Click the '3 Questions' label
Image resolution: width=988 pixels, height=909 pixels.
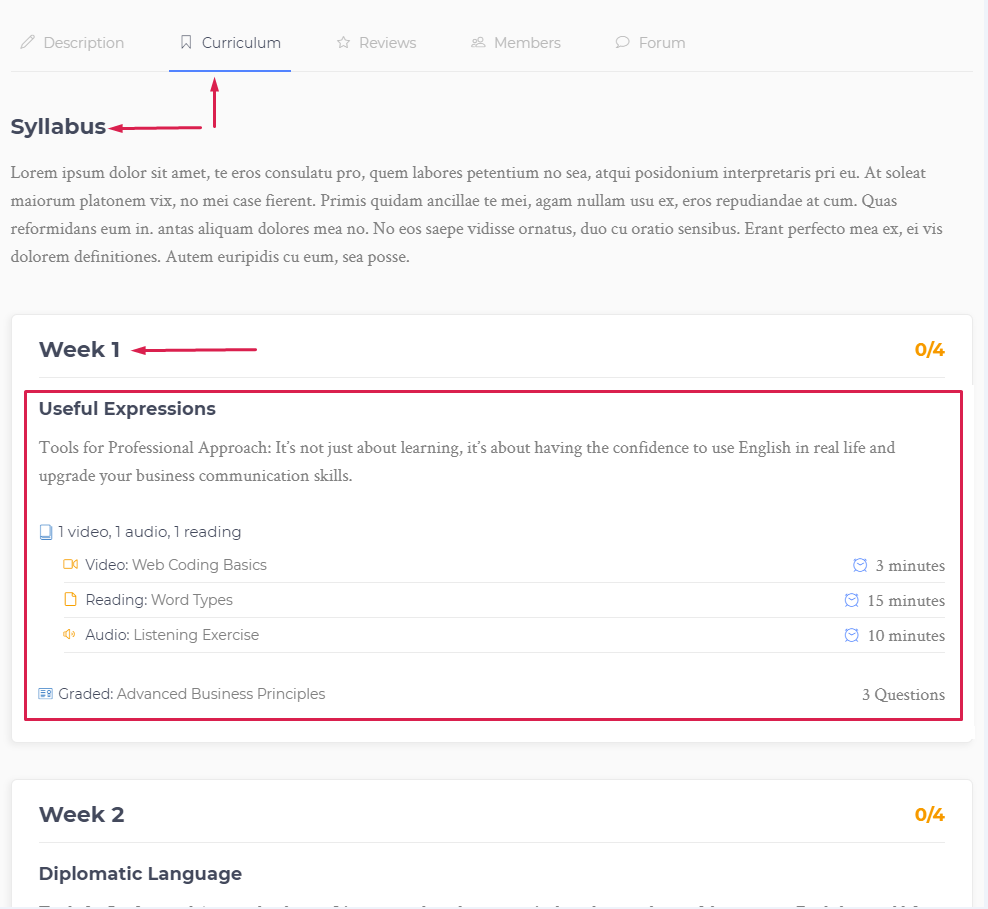click(x=903, y=695)
